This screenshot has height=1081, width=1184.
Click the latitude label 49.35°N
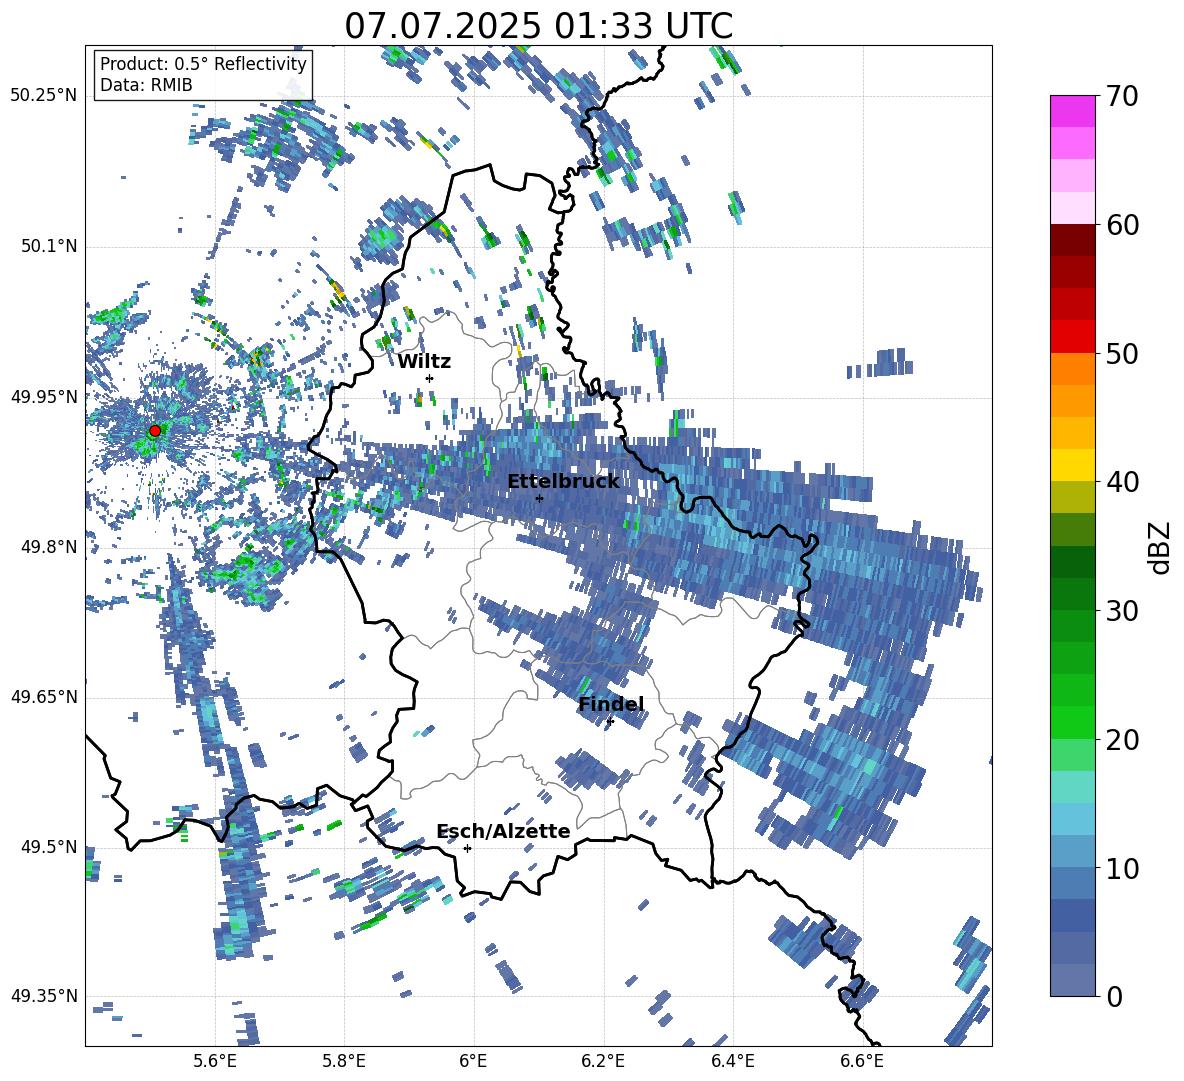click(x=45, y=996)
